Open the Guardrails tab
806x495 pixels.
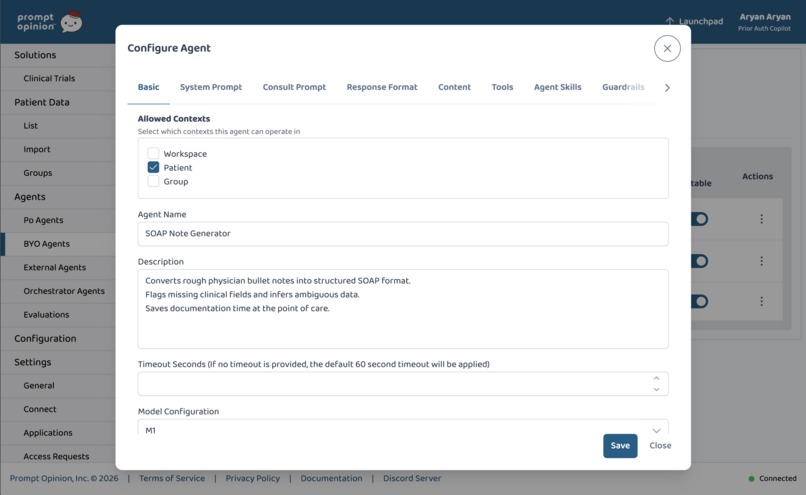[623, 87]
